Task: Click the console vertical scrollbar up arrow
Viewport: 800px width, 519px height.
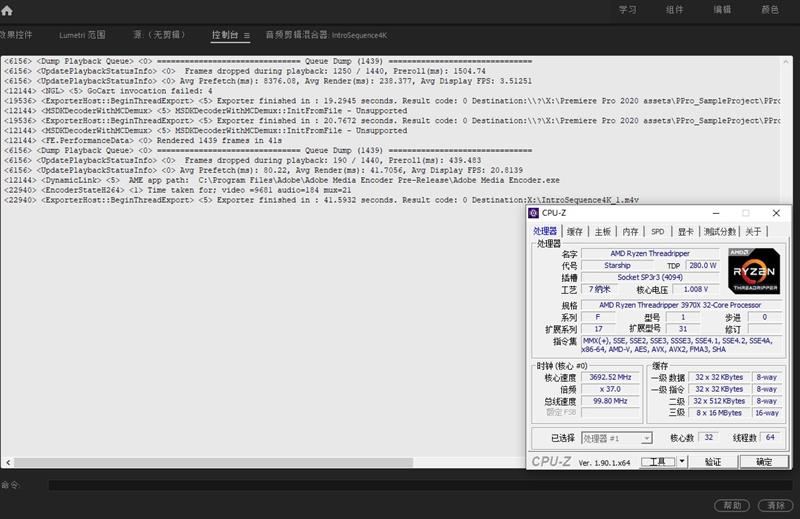Action: pyautogui.click(x=786, y=61)
